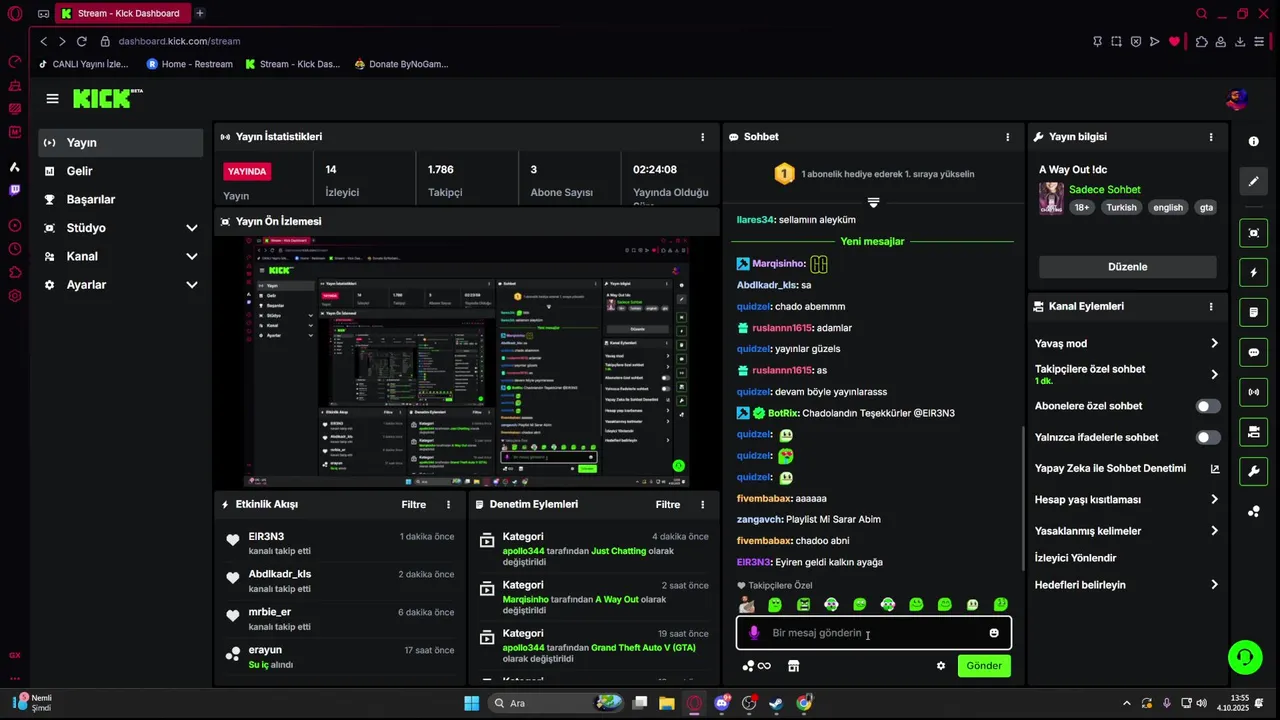The height and width of the screenshot is (720, 1280).
Task: Click the purple microphone icon in chat input
Action: [754, 633]
